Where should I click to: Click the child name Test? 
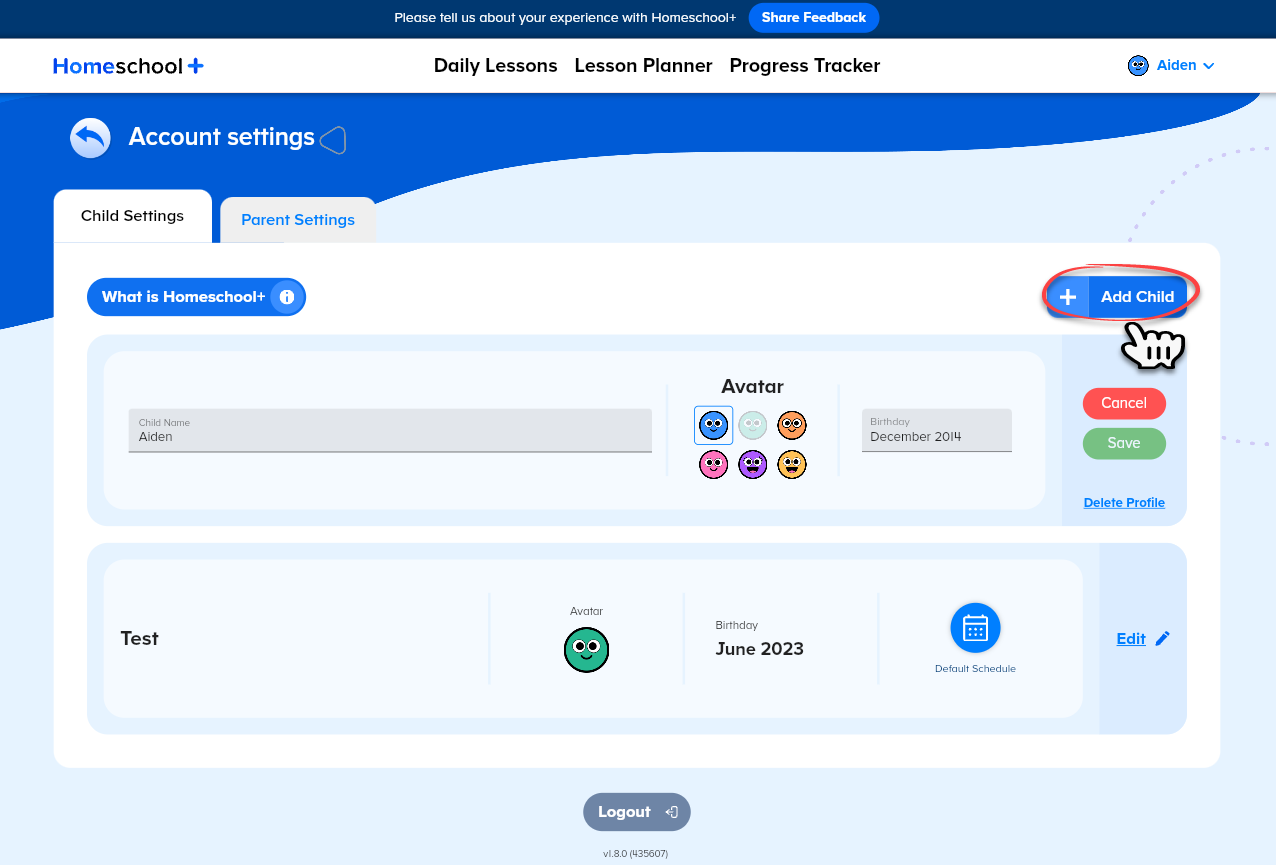[140, 638]
